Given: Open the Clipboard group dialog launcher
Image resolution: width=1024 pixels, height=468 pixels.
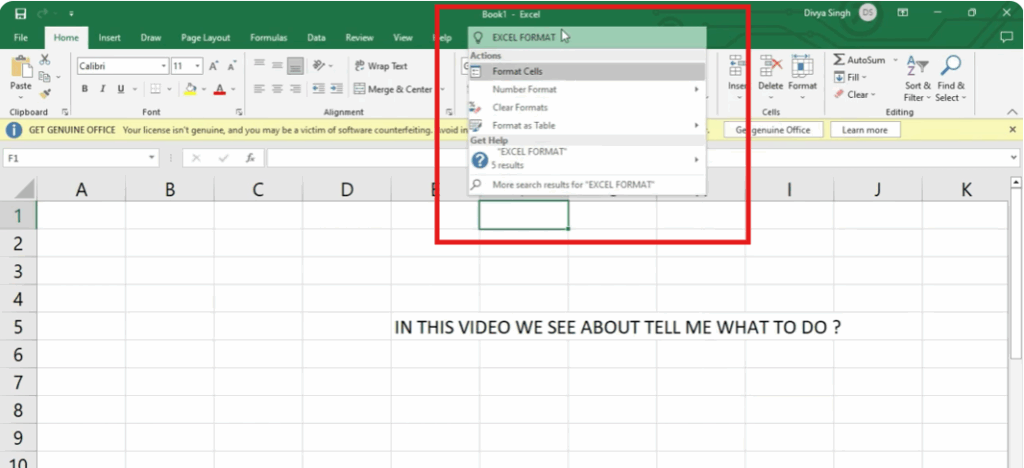Looking at the screenshot, I should 65,112.
